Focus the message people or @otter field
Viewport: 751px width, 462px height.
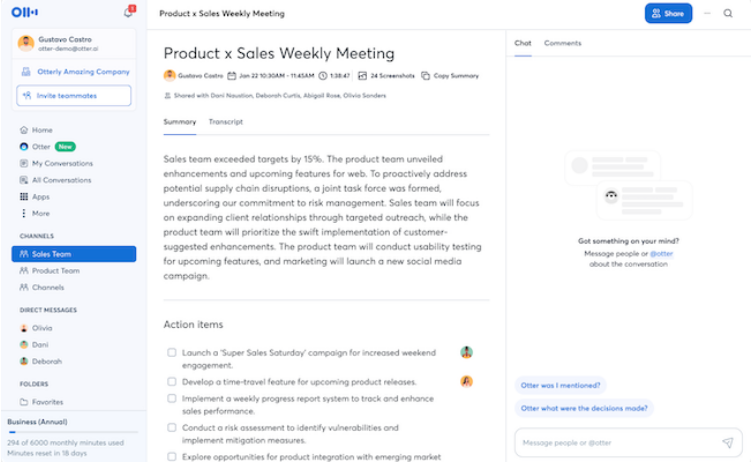(x=615, y=442)
